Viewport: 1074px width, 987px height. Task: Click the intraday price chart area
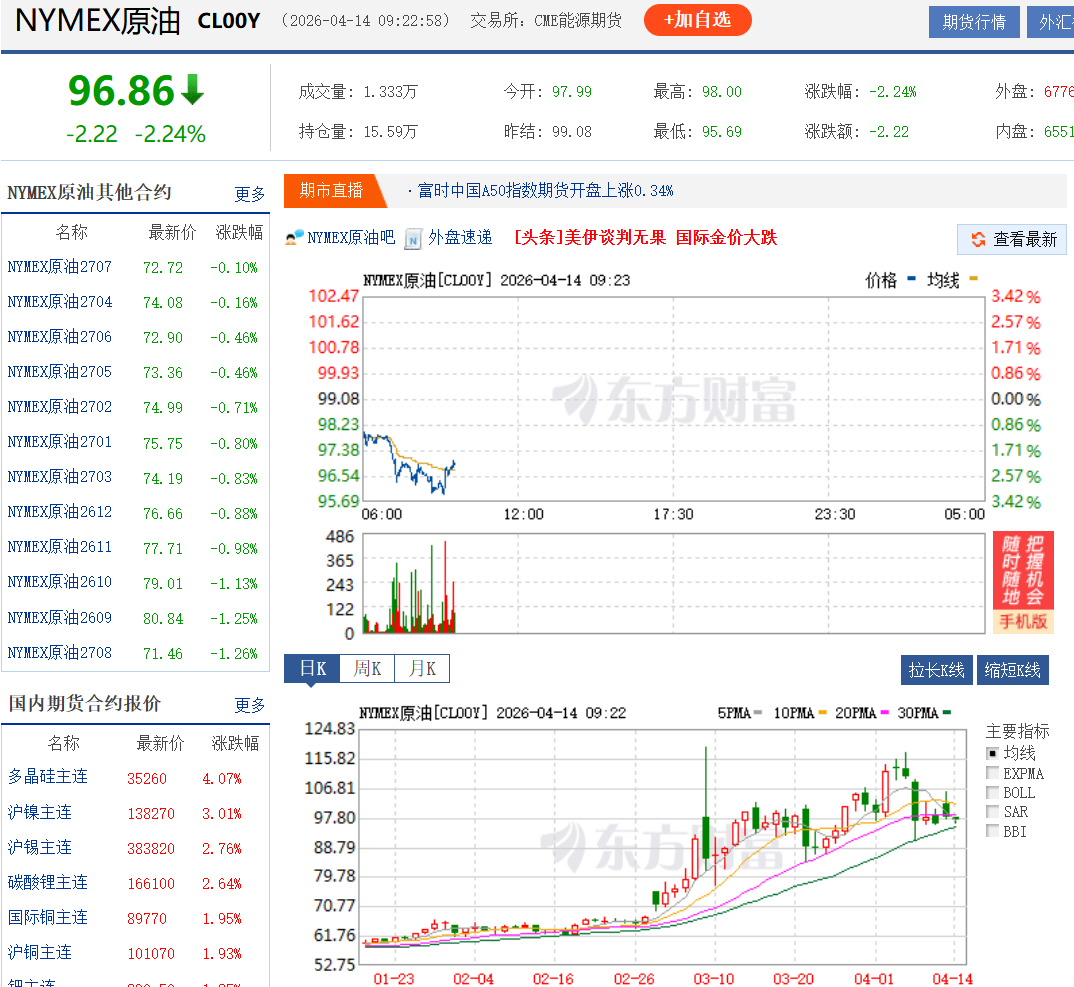click(x=673, y=399)
